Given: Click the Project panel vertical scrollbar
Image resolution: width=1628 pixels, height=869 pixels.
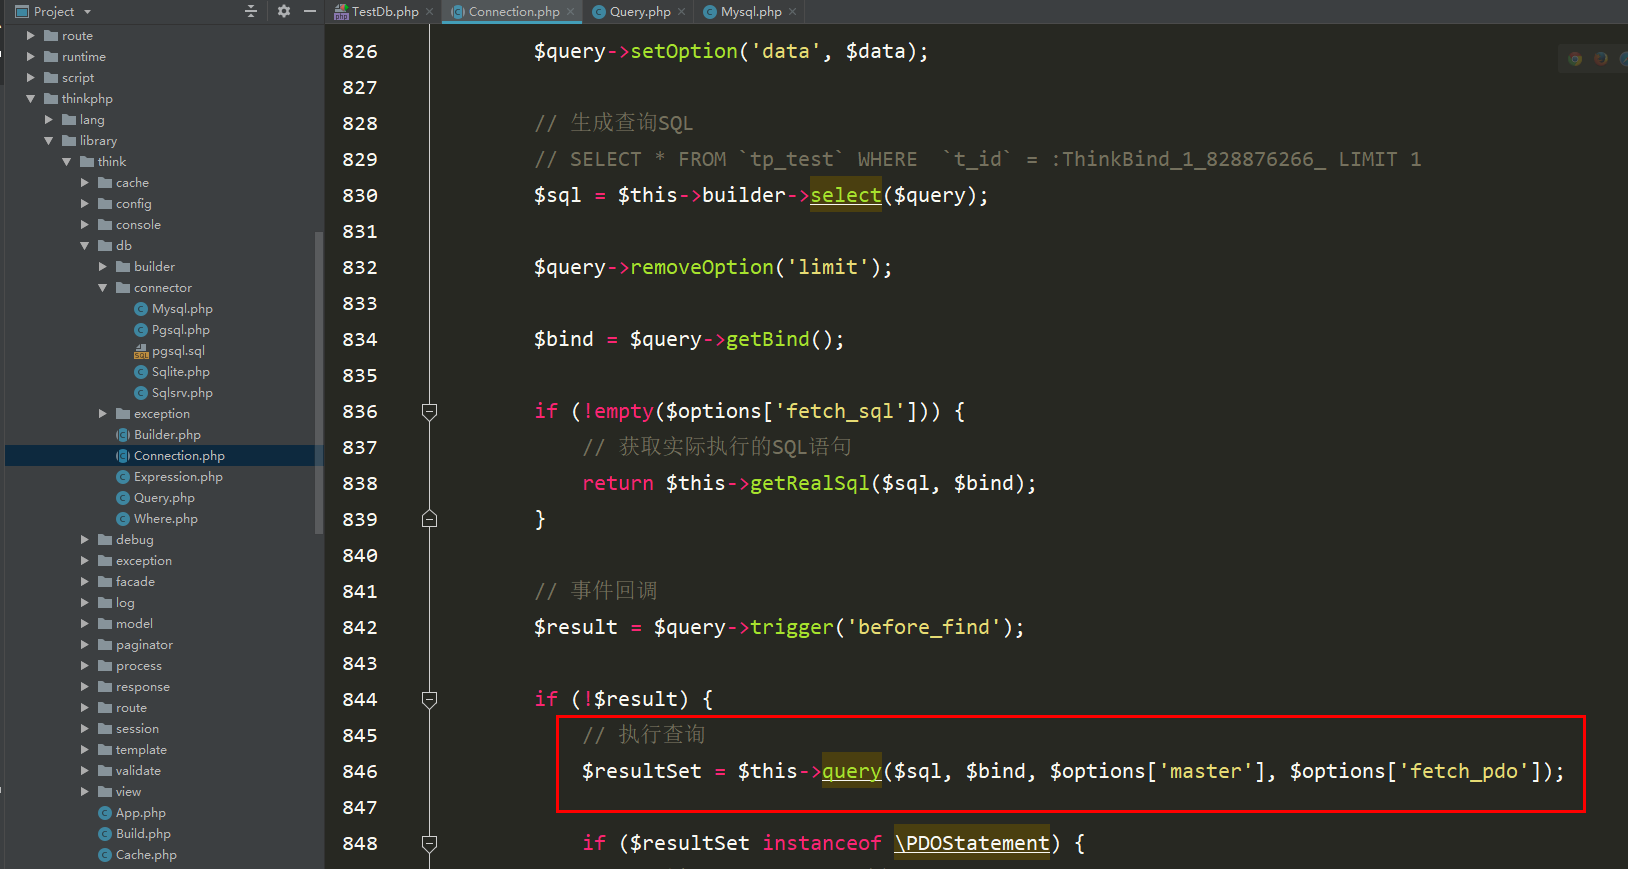Looking at the screenshot, I should click(319, 382).
